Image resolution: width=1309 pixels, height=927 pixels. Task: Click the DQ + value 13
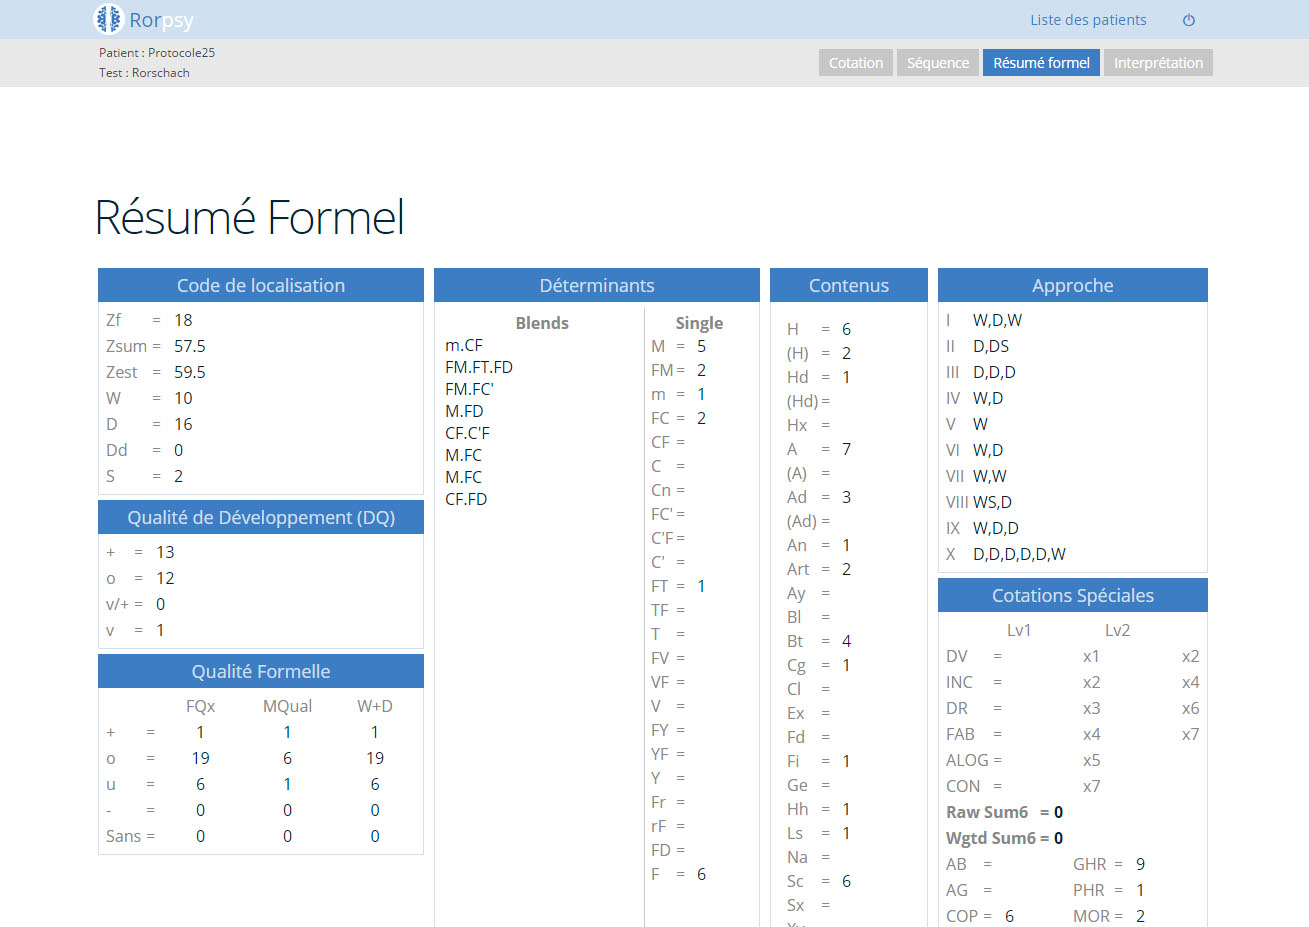(x=165, y=552)
